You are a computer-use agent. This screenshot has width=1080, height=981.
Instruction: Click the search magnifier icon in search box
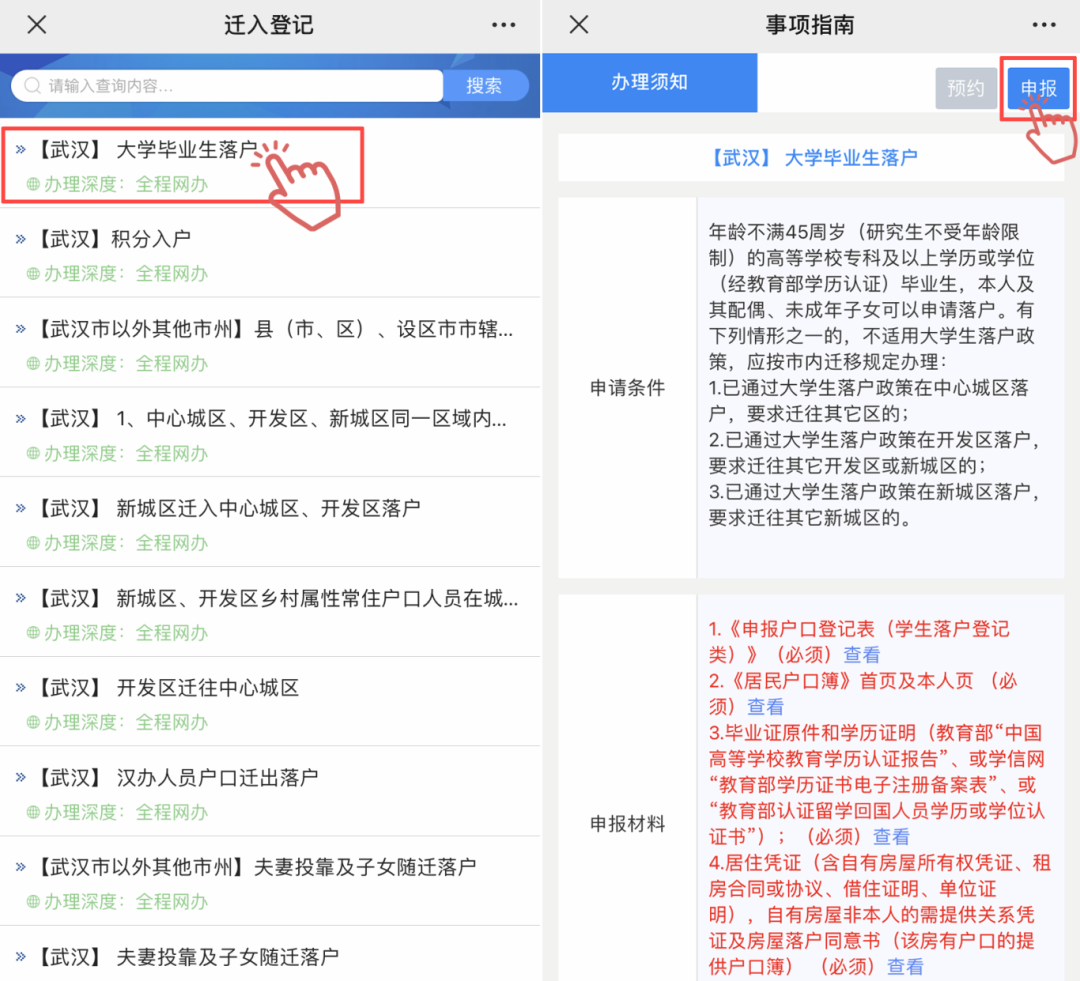(x=32, y=86)
